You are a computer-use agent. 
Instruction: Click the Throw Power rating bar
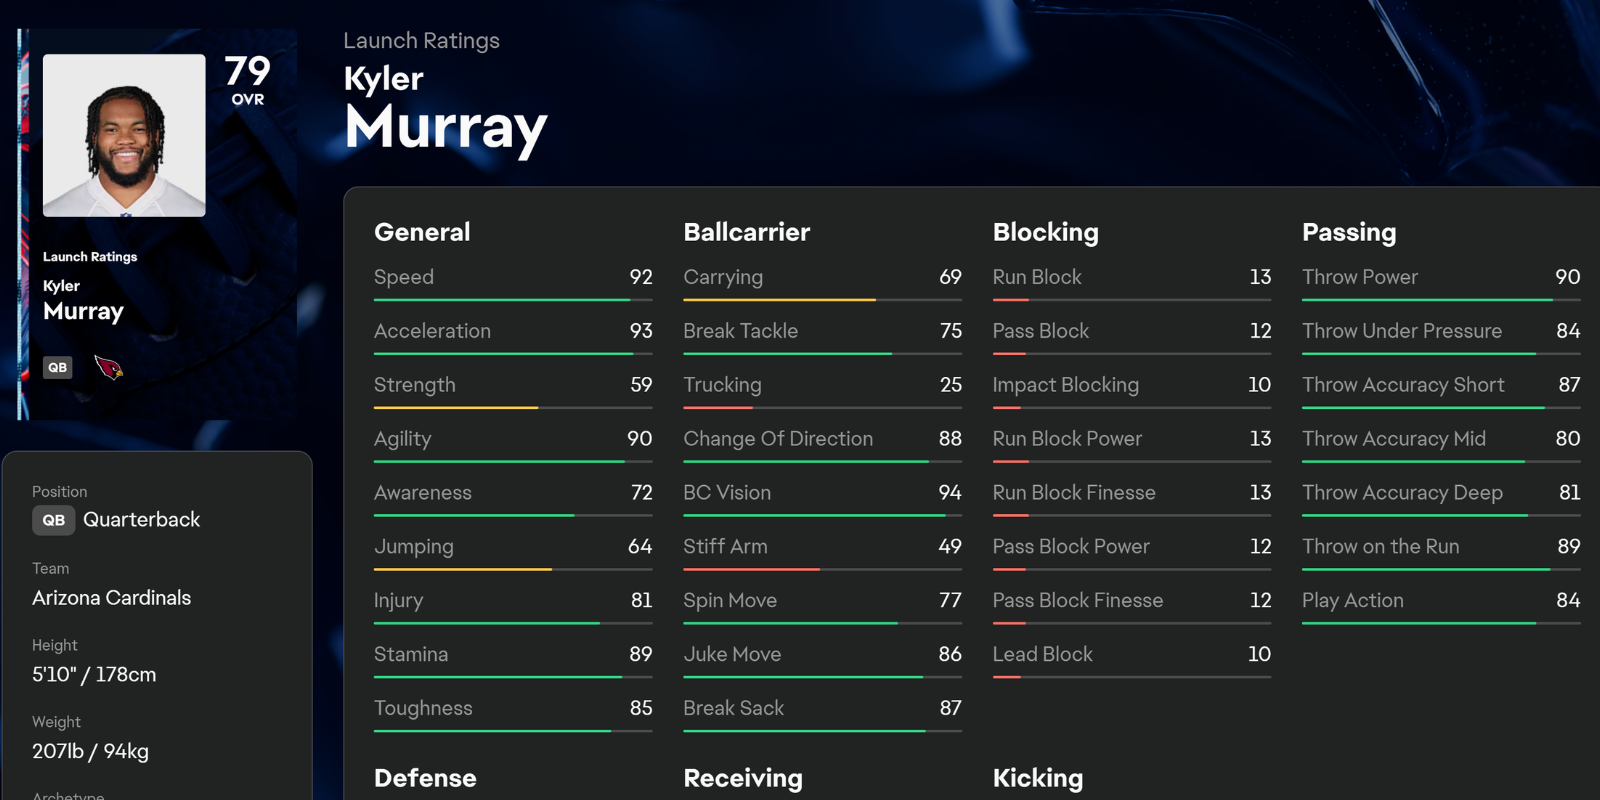[x=1440, y=299]
